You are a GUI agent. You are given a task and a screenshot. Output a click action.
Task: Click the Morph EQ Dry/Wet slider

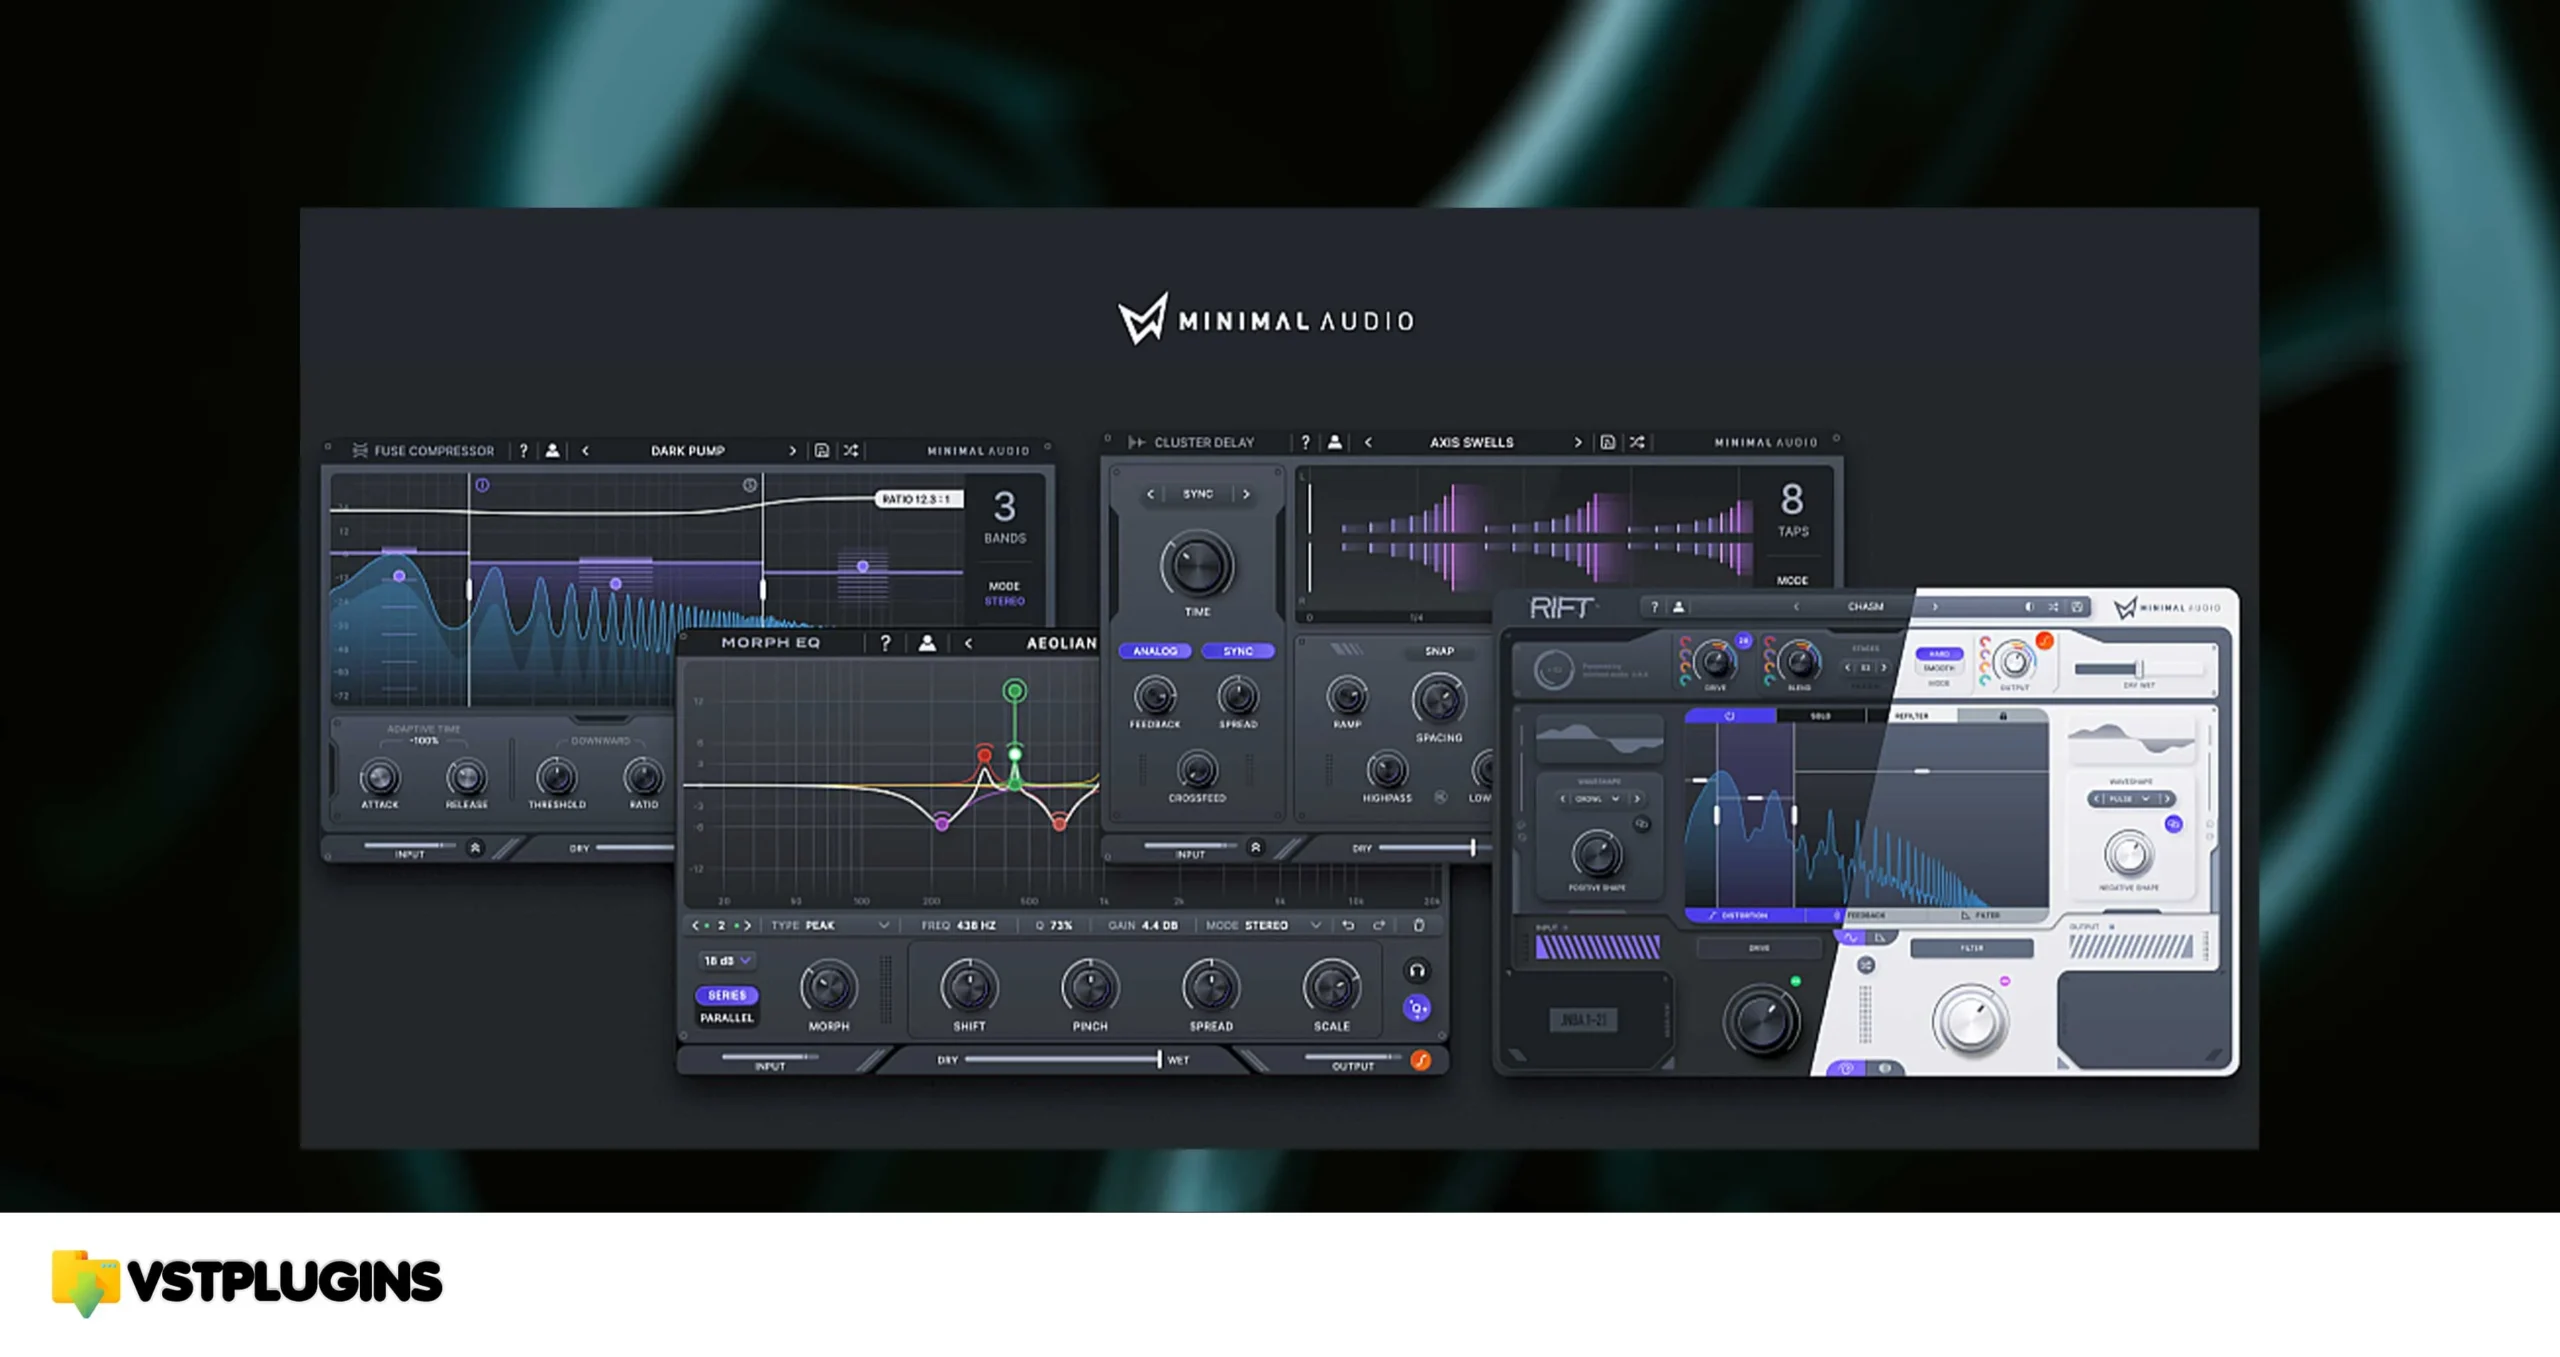[x=1063, y=1059]
